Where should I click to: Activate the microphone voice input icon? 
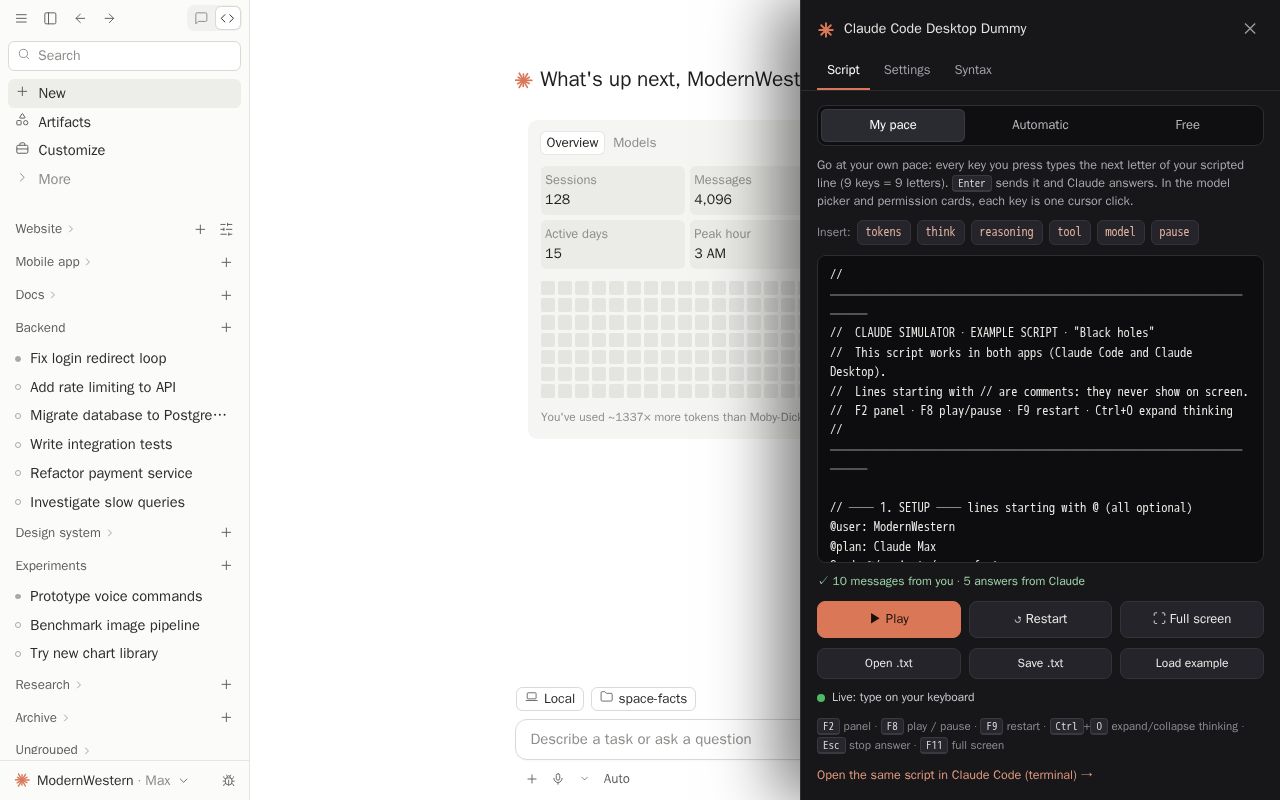[x=558, y=779]
